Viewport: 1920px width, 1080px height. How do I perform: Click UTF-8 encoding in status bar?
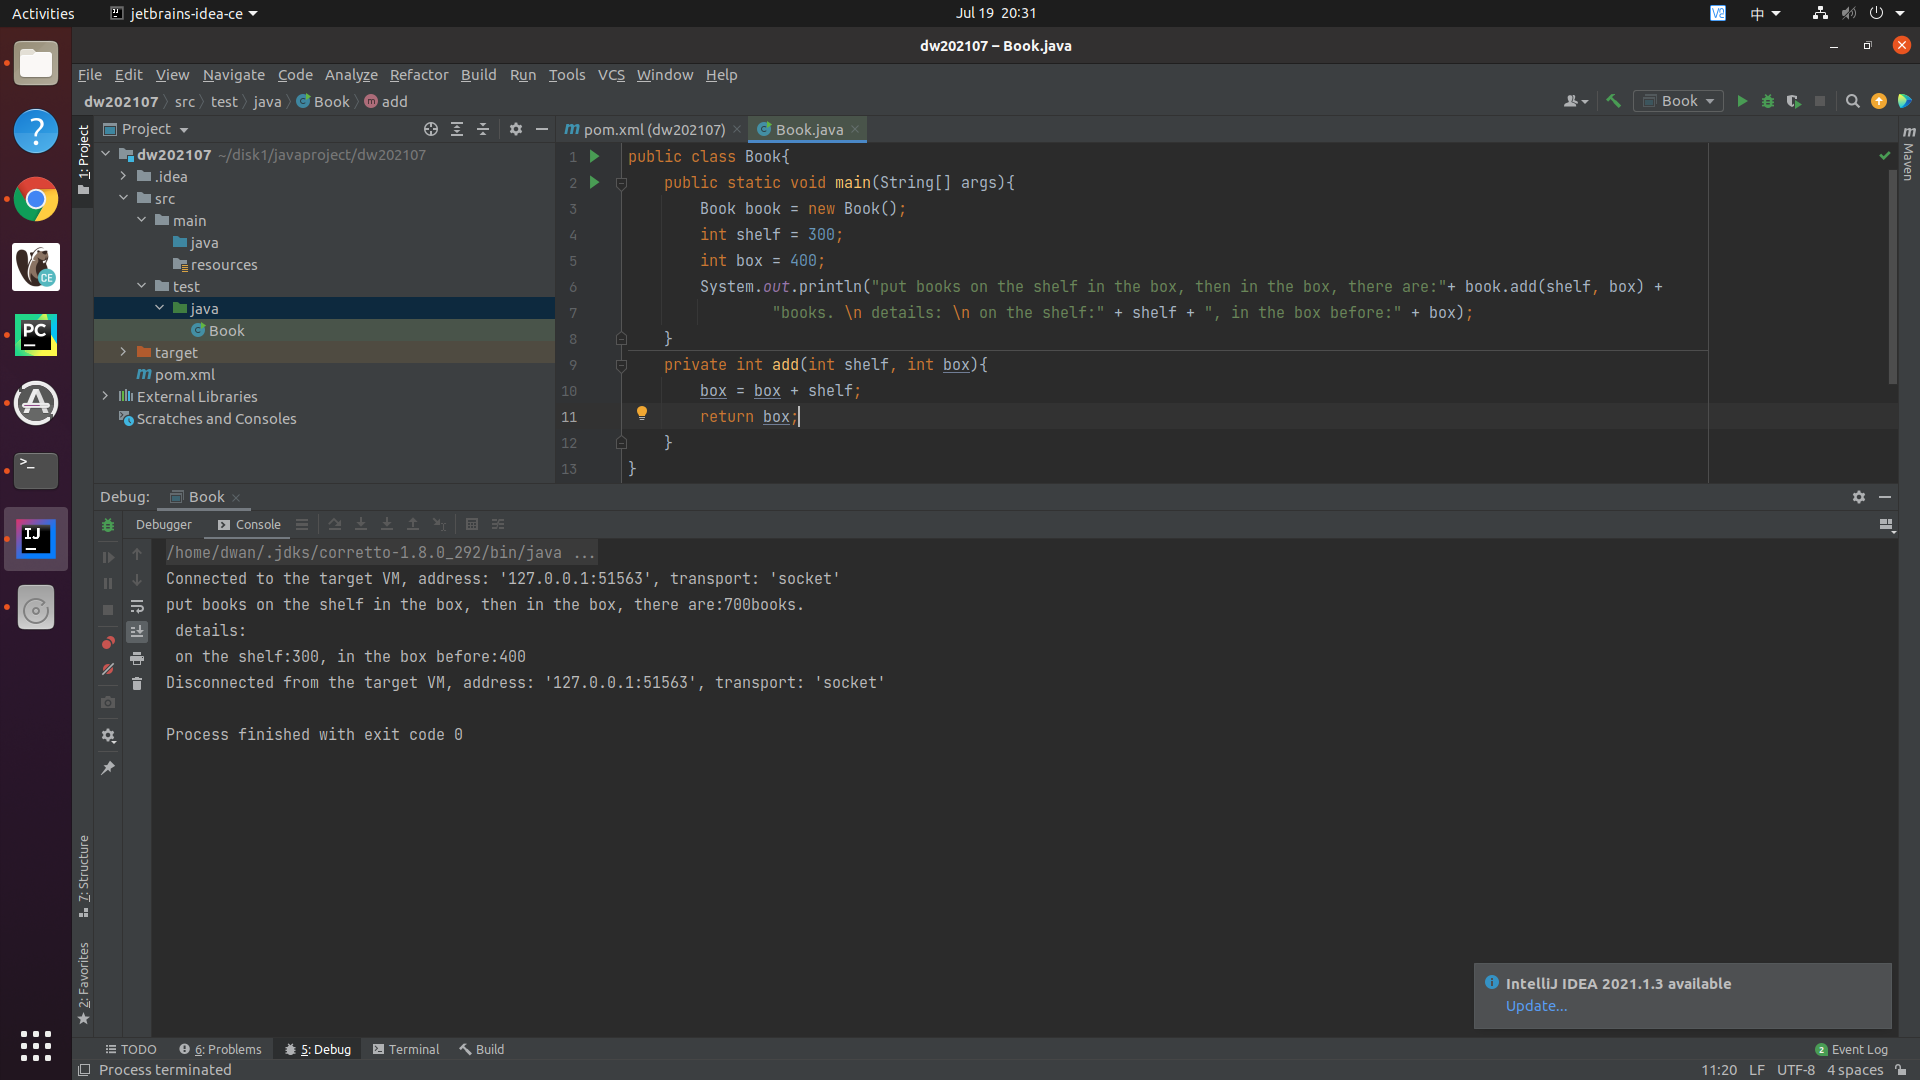(x=1795, y=1070)
